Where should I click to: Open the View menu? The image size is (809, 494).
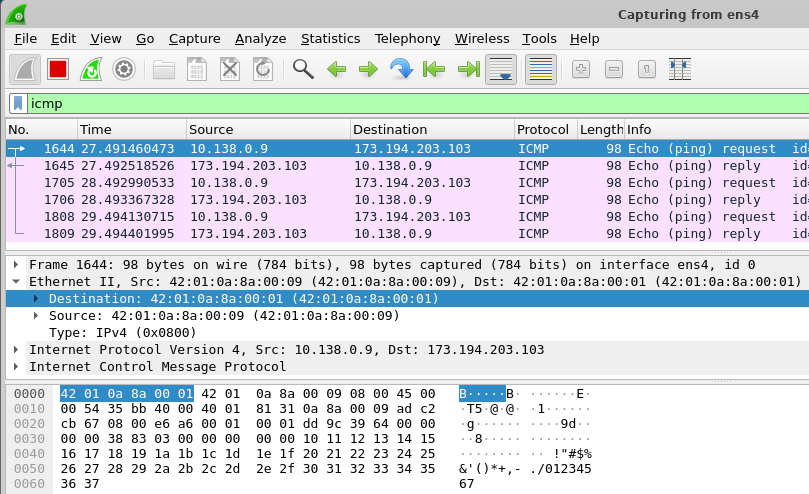point(106,39)
